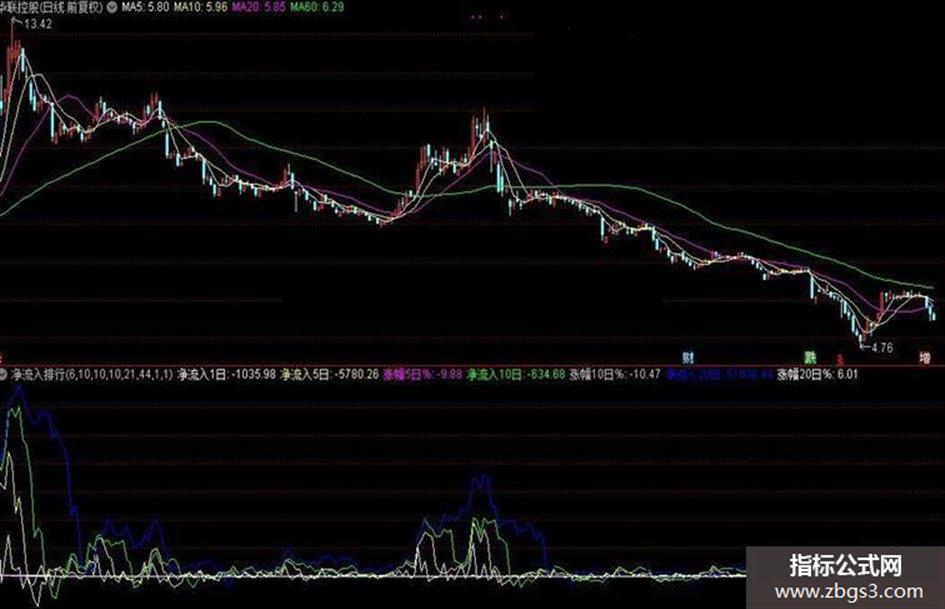This screenshot has height=609, width=945.
Task: Click the purple MA20 moving average label
Action: [259, 7]
